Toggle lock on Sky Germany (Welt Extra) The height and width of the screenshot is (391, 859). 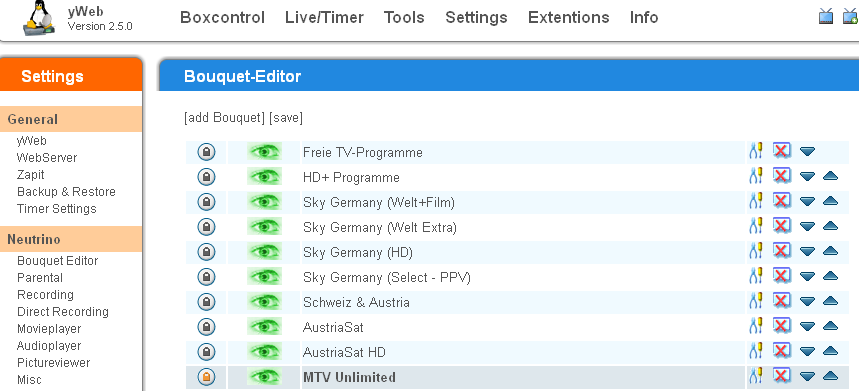coord(207,227)
